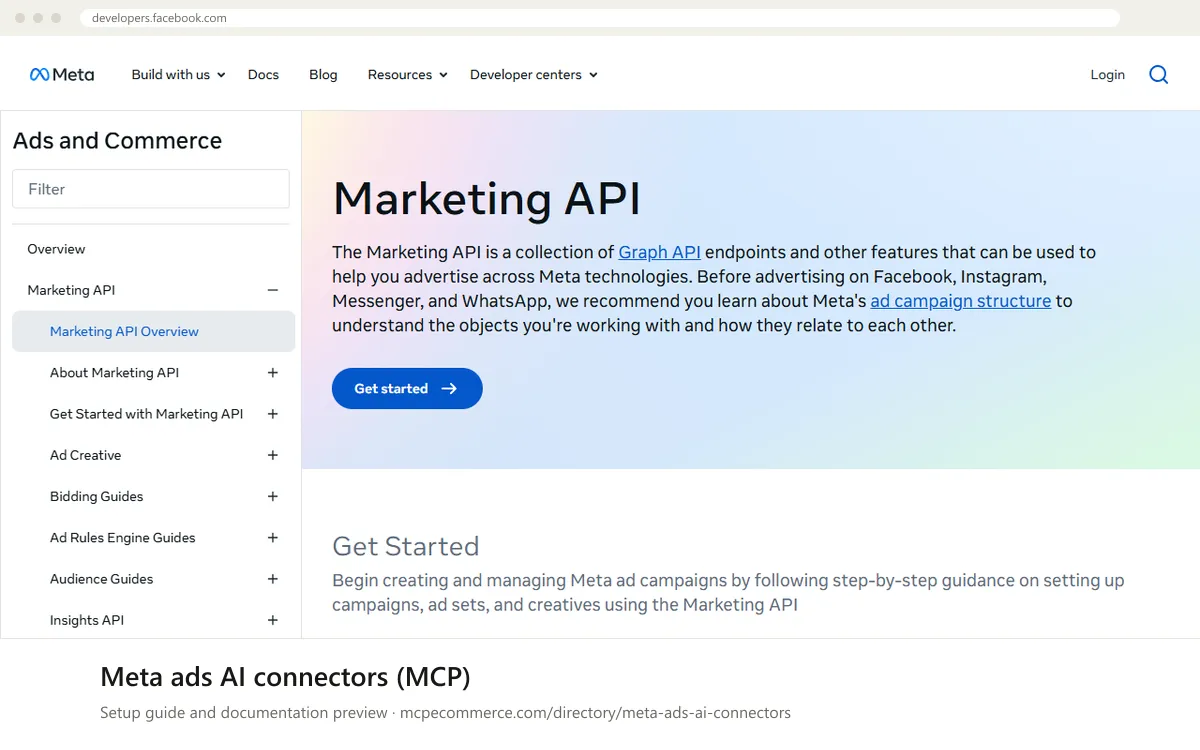Open the About Marketing API page
Image resolution: width=1200 pixels, height=750 pixels.
[114, 373]
